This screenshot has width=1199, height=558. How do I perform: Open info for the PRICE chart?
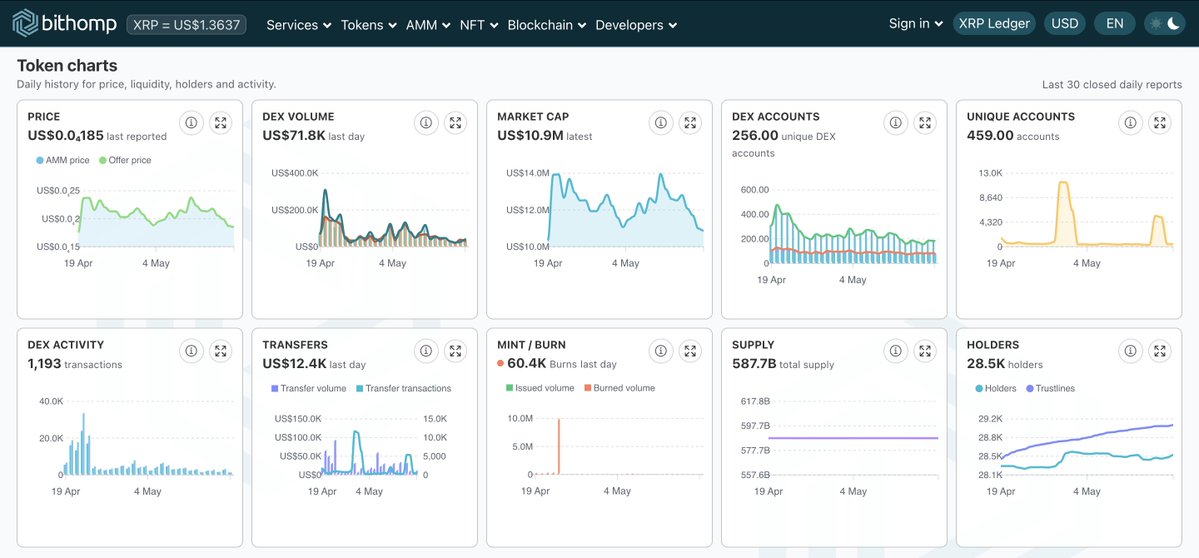[x=191, y=122]
